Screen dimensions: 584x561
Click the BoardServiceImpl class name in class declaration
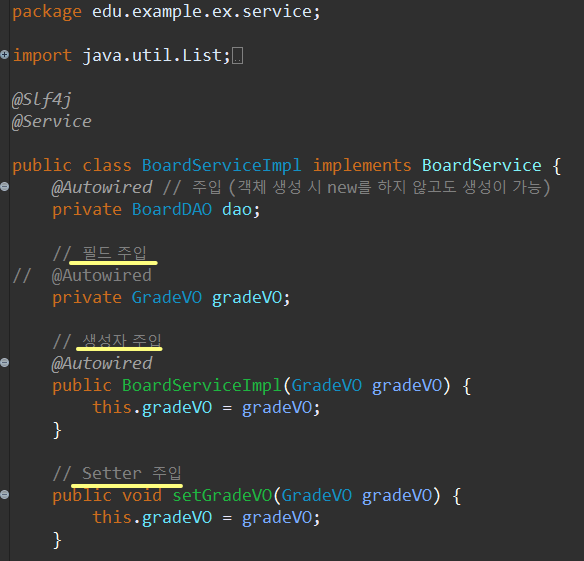(222, 165)
